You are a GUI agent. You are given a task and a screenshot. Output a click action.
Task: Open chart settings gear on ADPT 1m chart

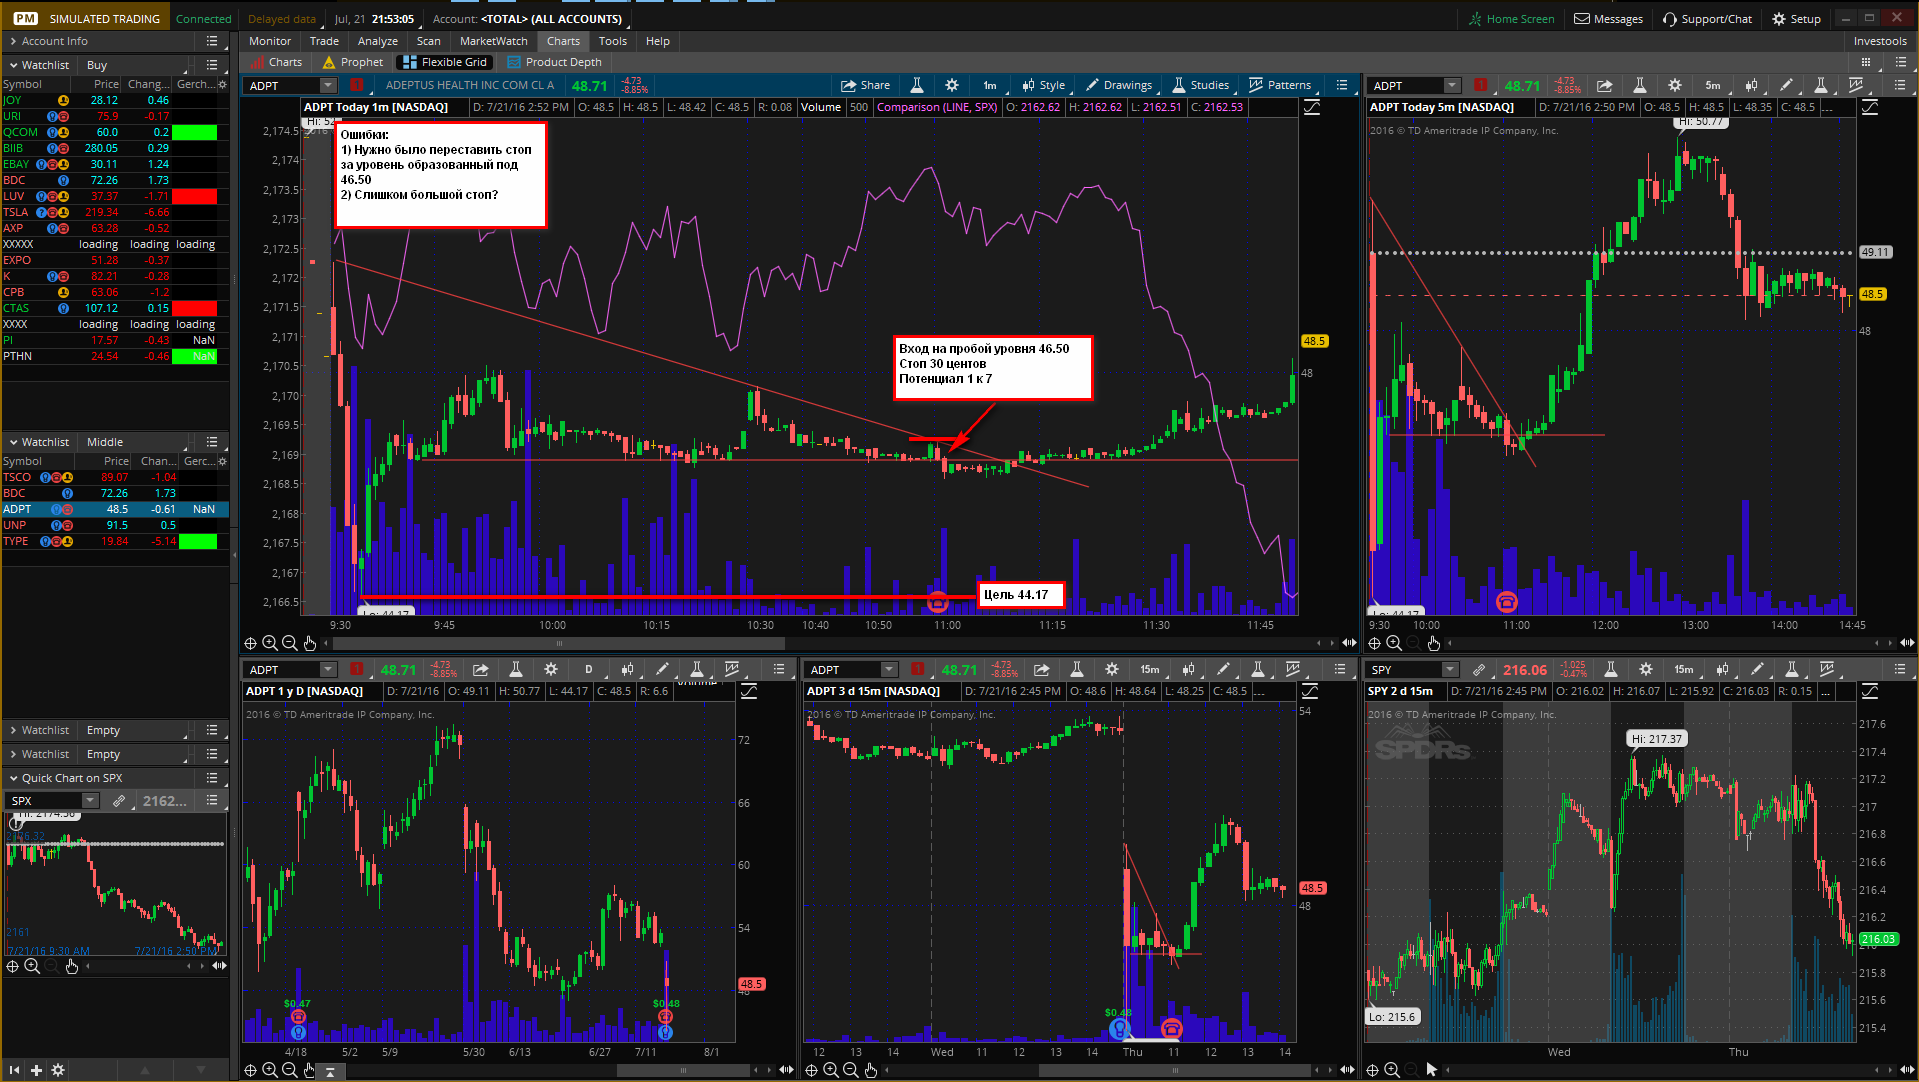pos(951,85)
